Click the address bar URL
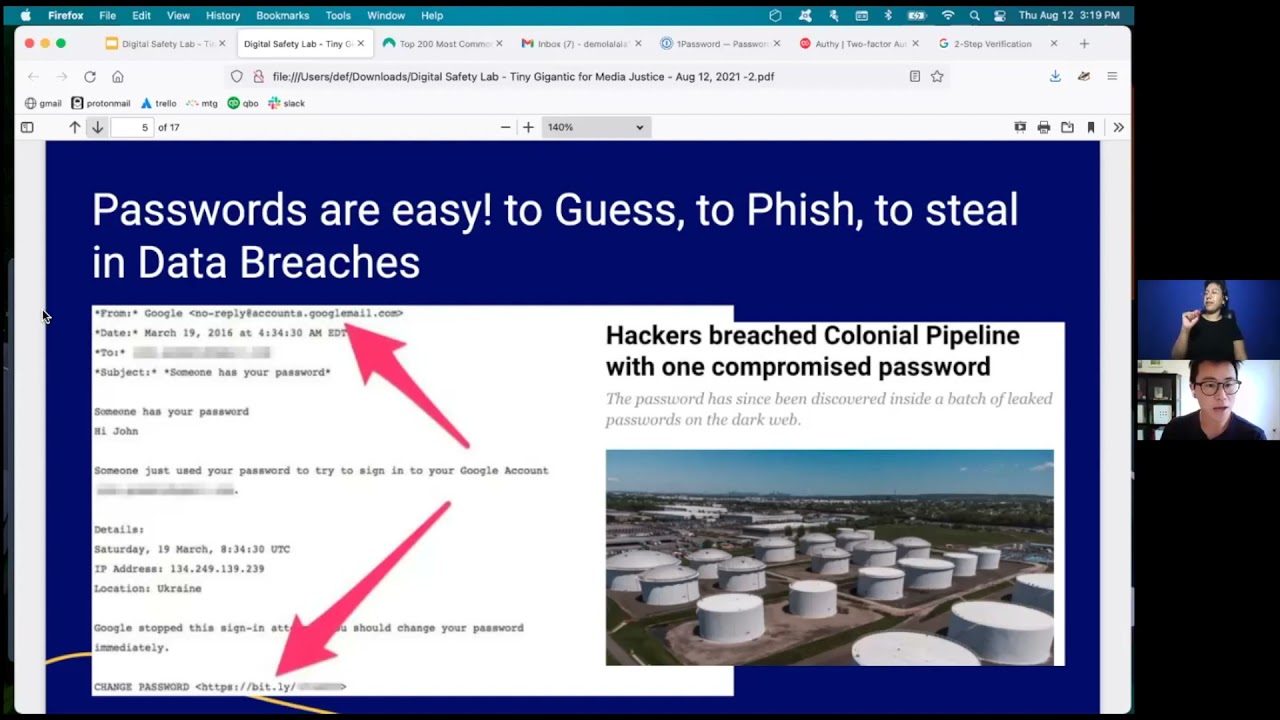 point(523,76)
